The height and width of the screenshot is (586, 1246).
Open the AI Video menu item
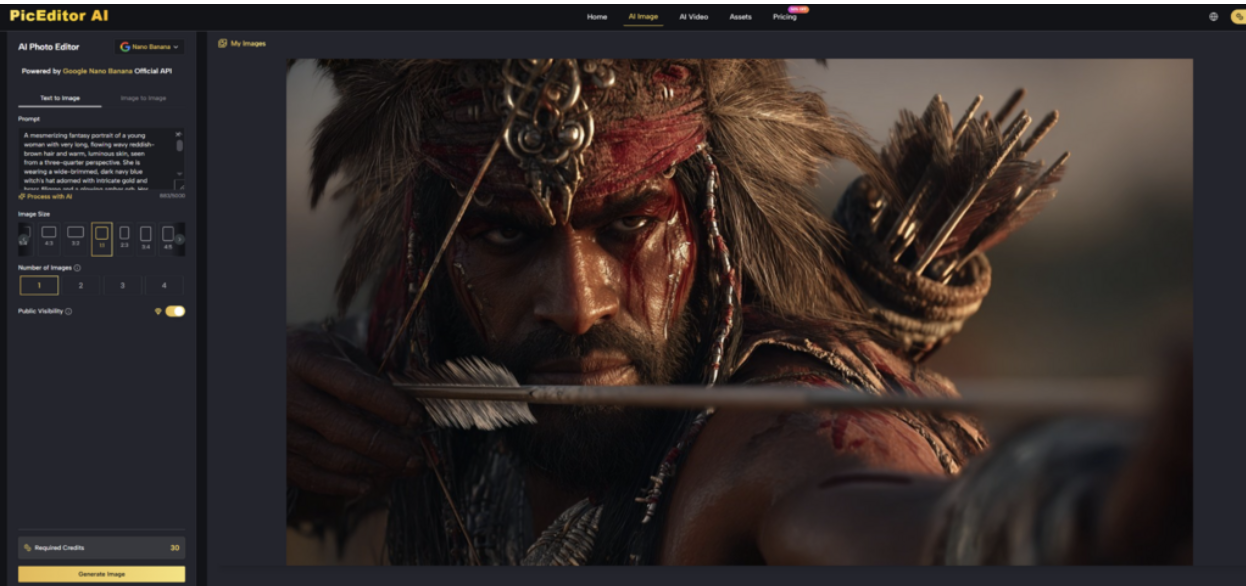(693, 17)
